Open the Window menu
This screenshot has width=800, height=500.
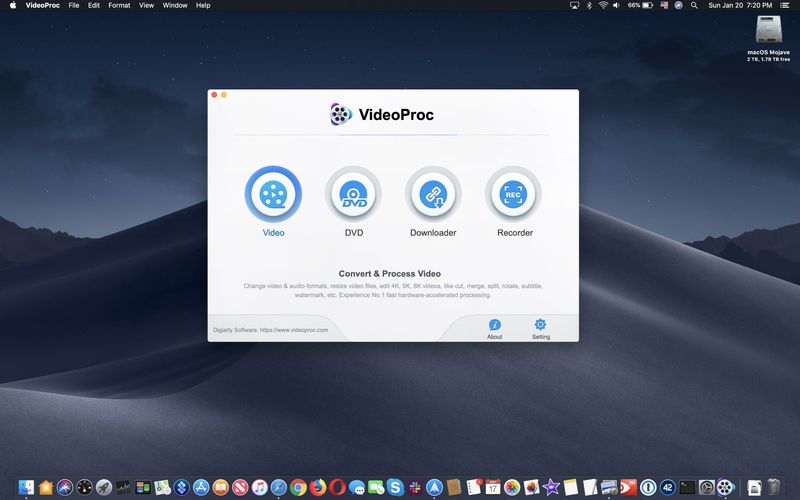coord(175,5)
